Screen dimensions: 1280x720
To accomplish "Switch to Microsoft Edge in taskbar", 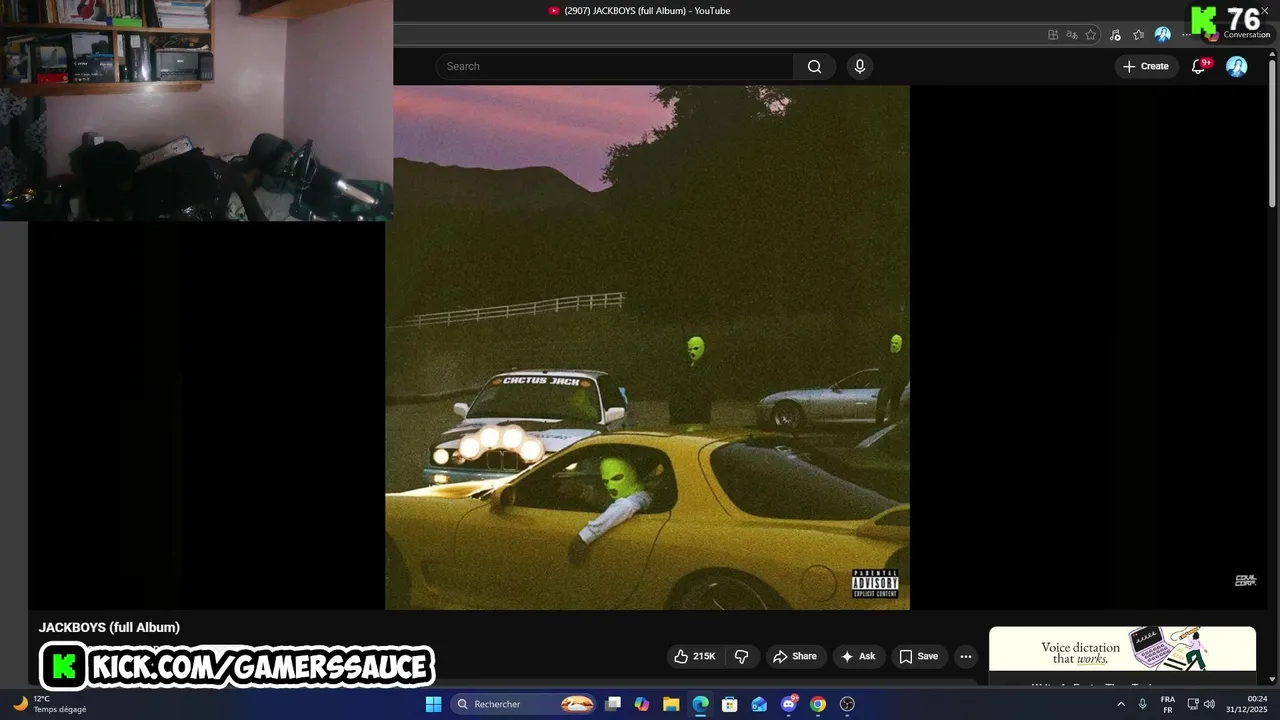I will click(700, 704).
